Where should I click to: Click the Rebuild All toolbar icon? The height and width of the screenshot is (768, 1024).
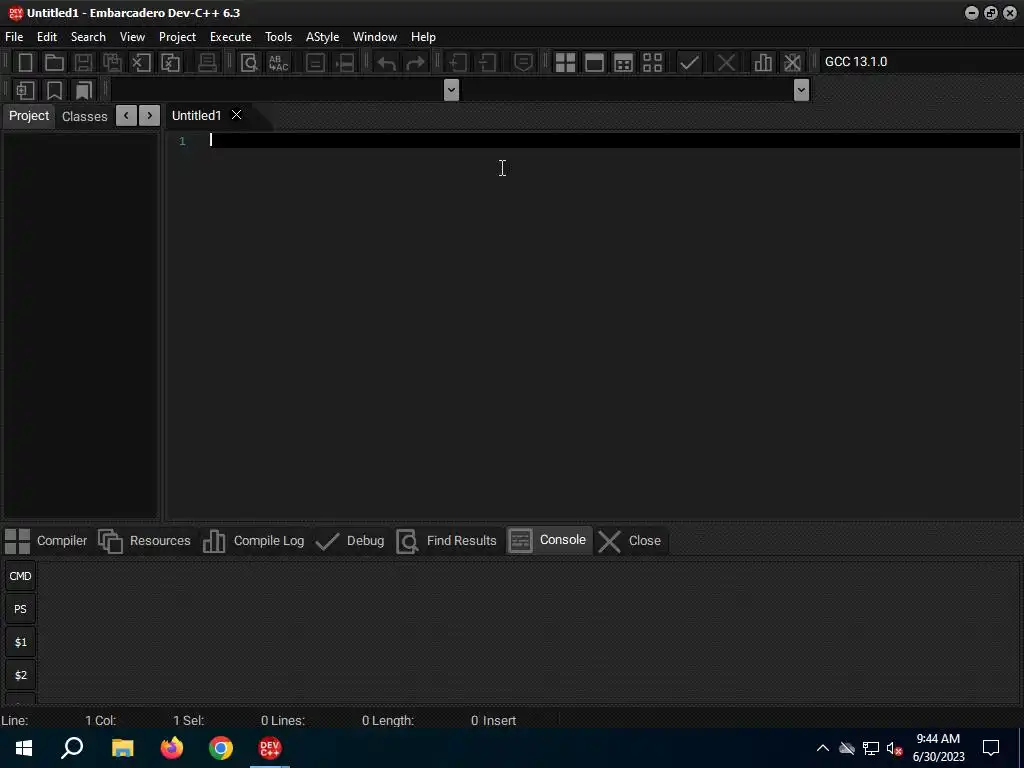click(652, 63)
